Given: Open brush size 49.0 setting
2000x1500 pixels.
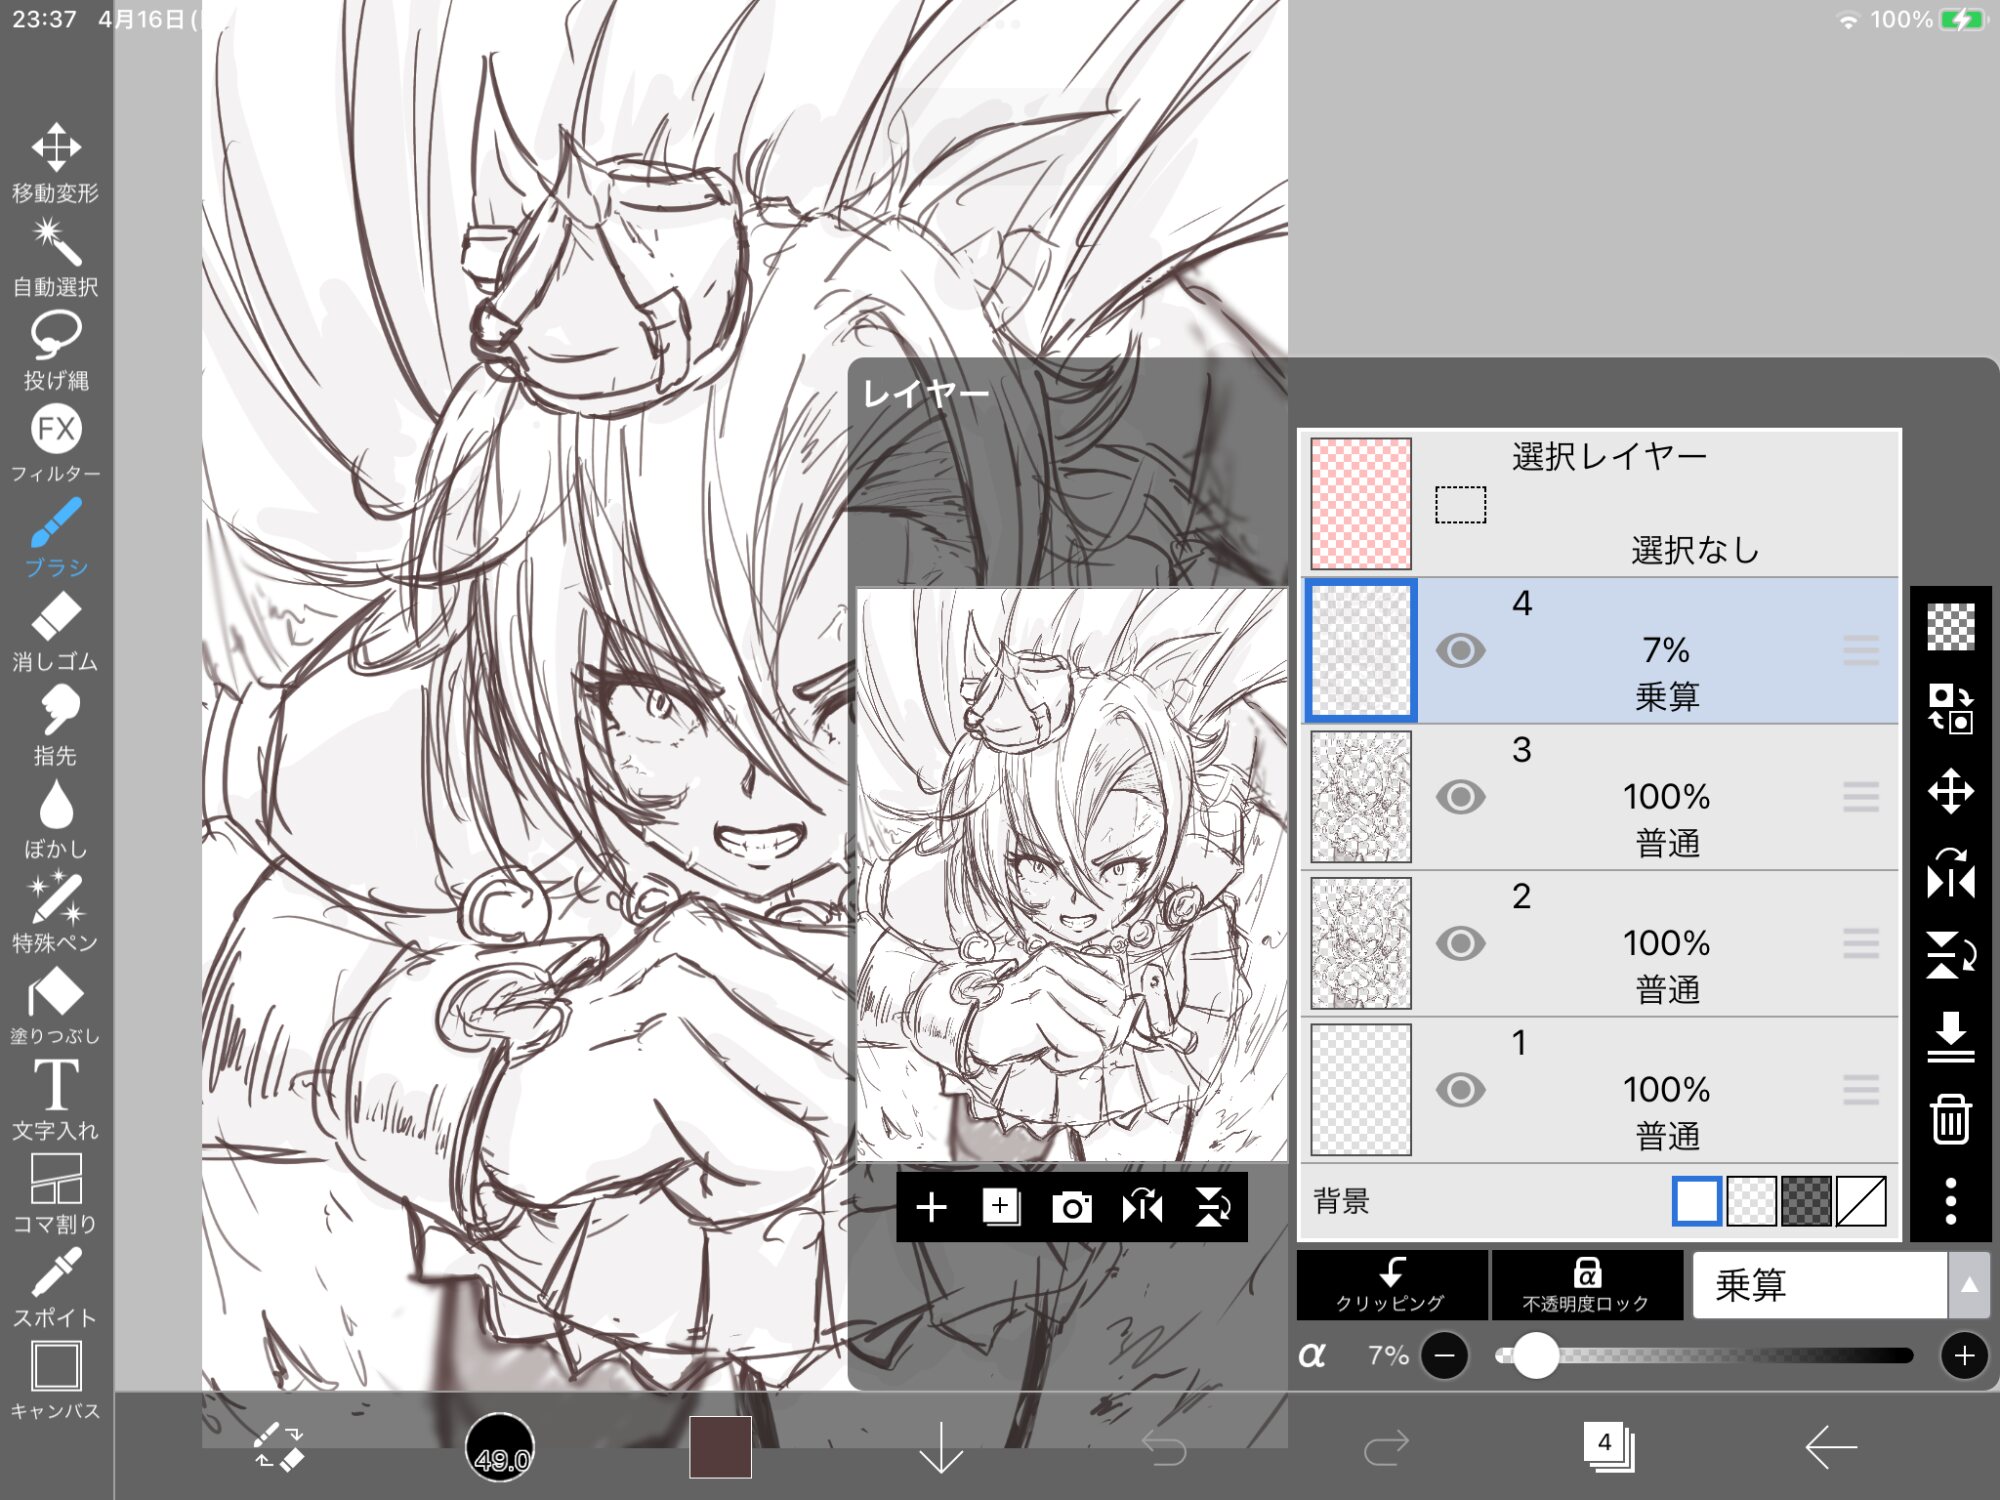Looking at the screenshot, I should [x=500, y=1447].
